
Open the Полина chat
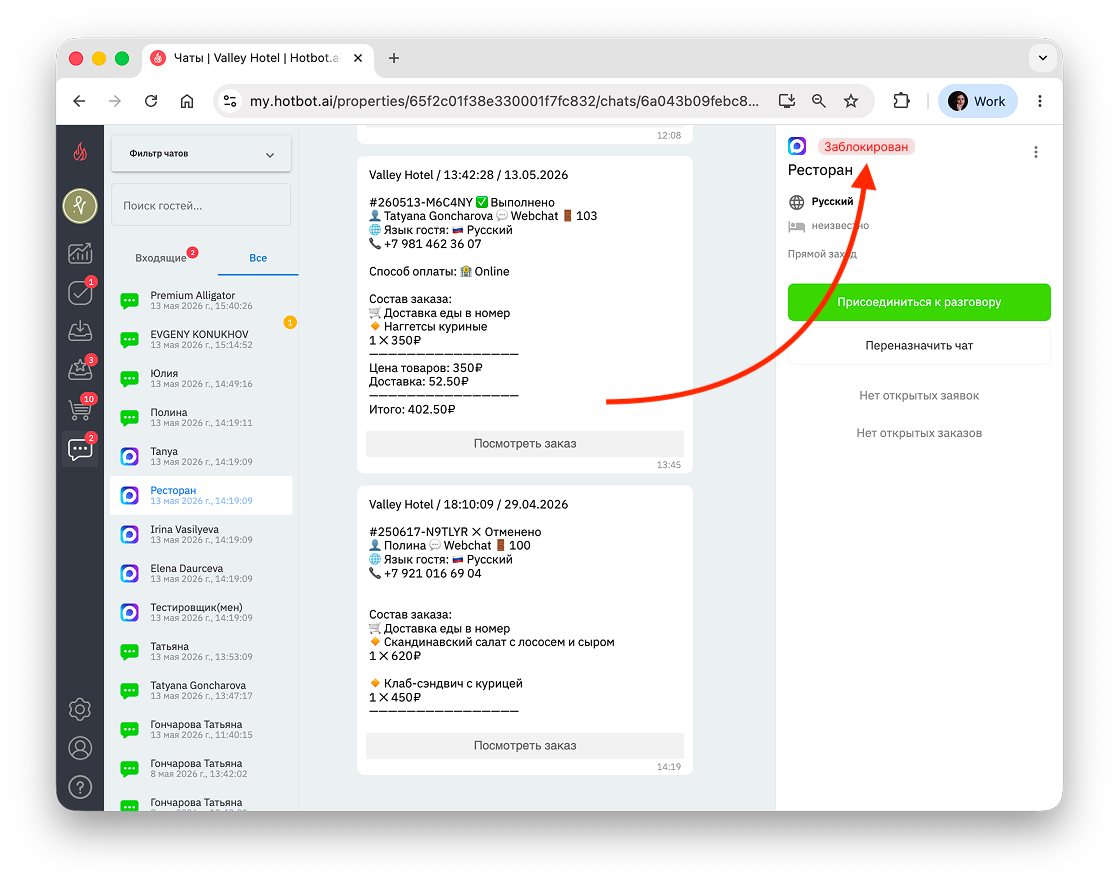click(201, 418)
